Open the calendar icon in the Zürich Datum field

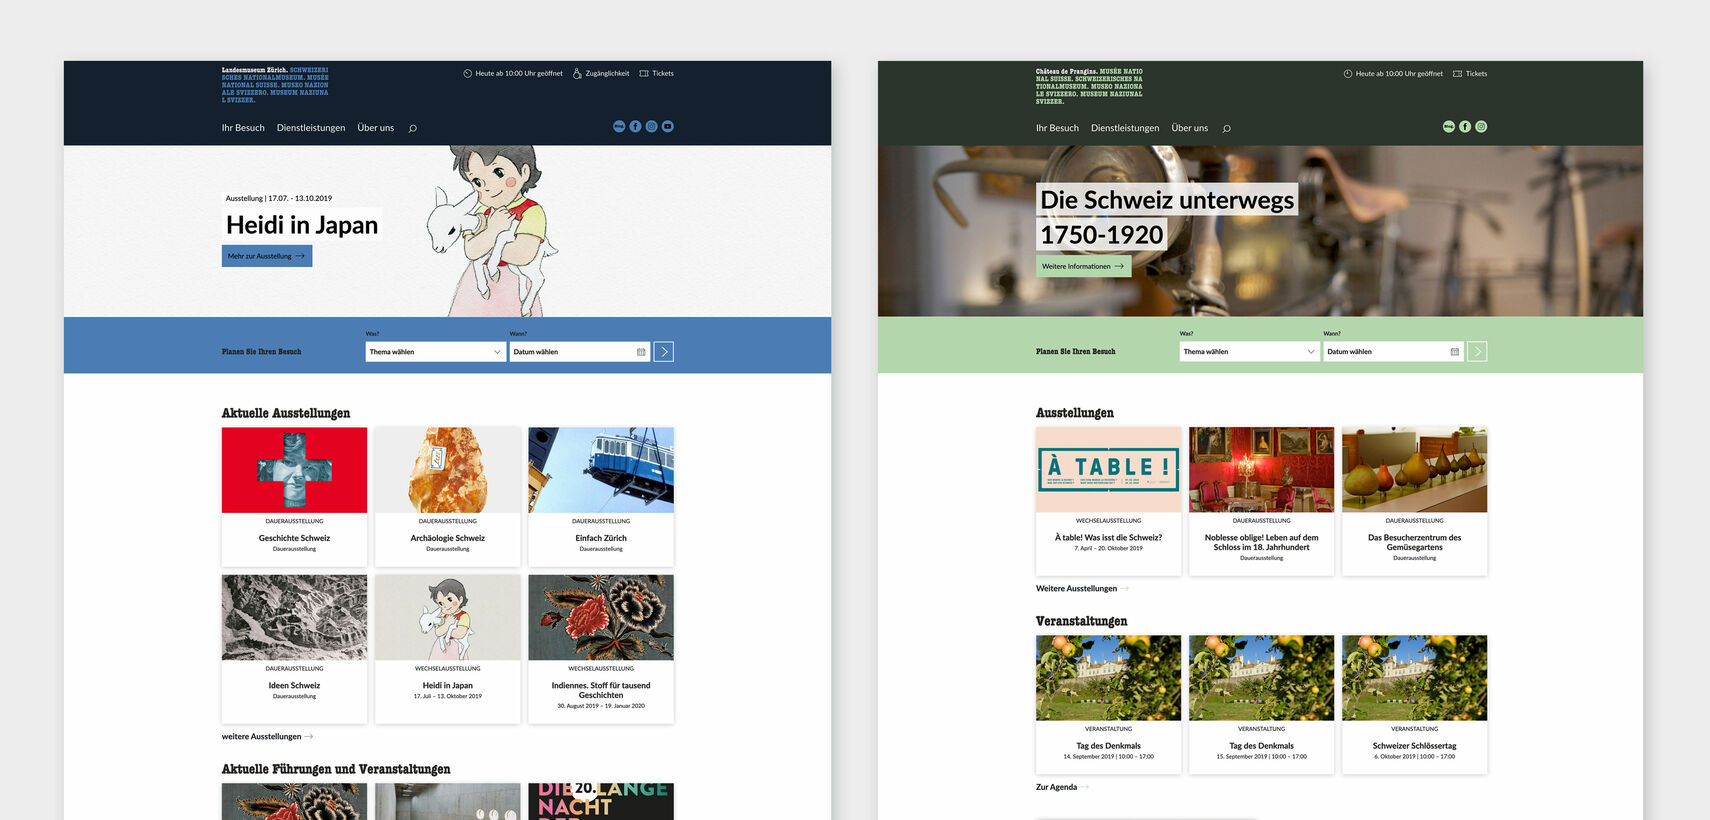pyautogui.click(x=641, y=352)
